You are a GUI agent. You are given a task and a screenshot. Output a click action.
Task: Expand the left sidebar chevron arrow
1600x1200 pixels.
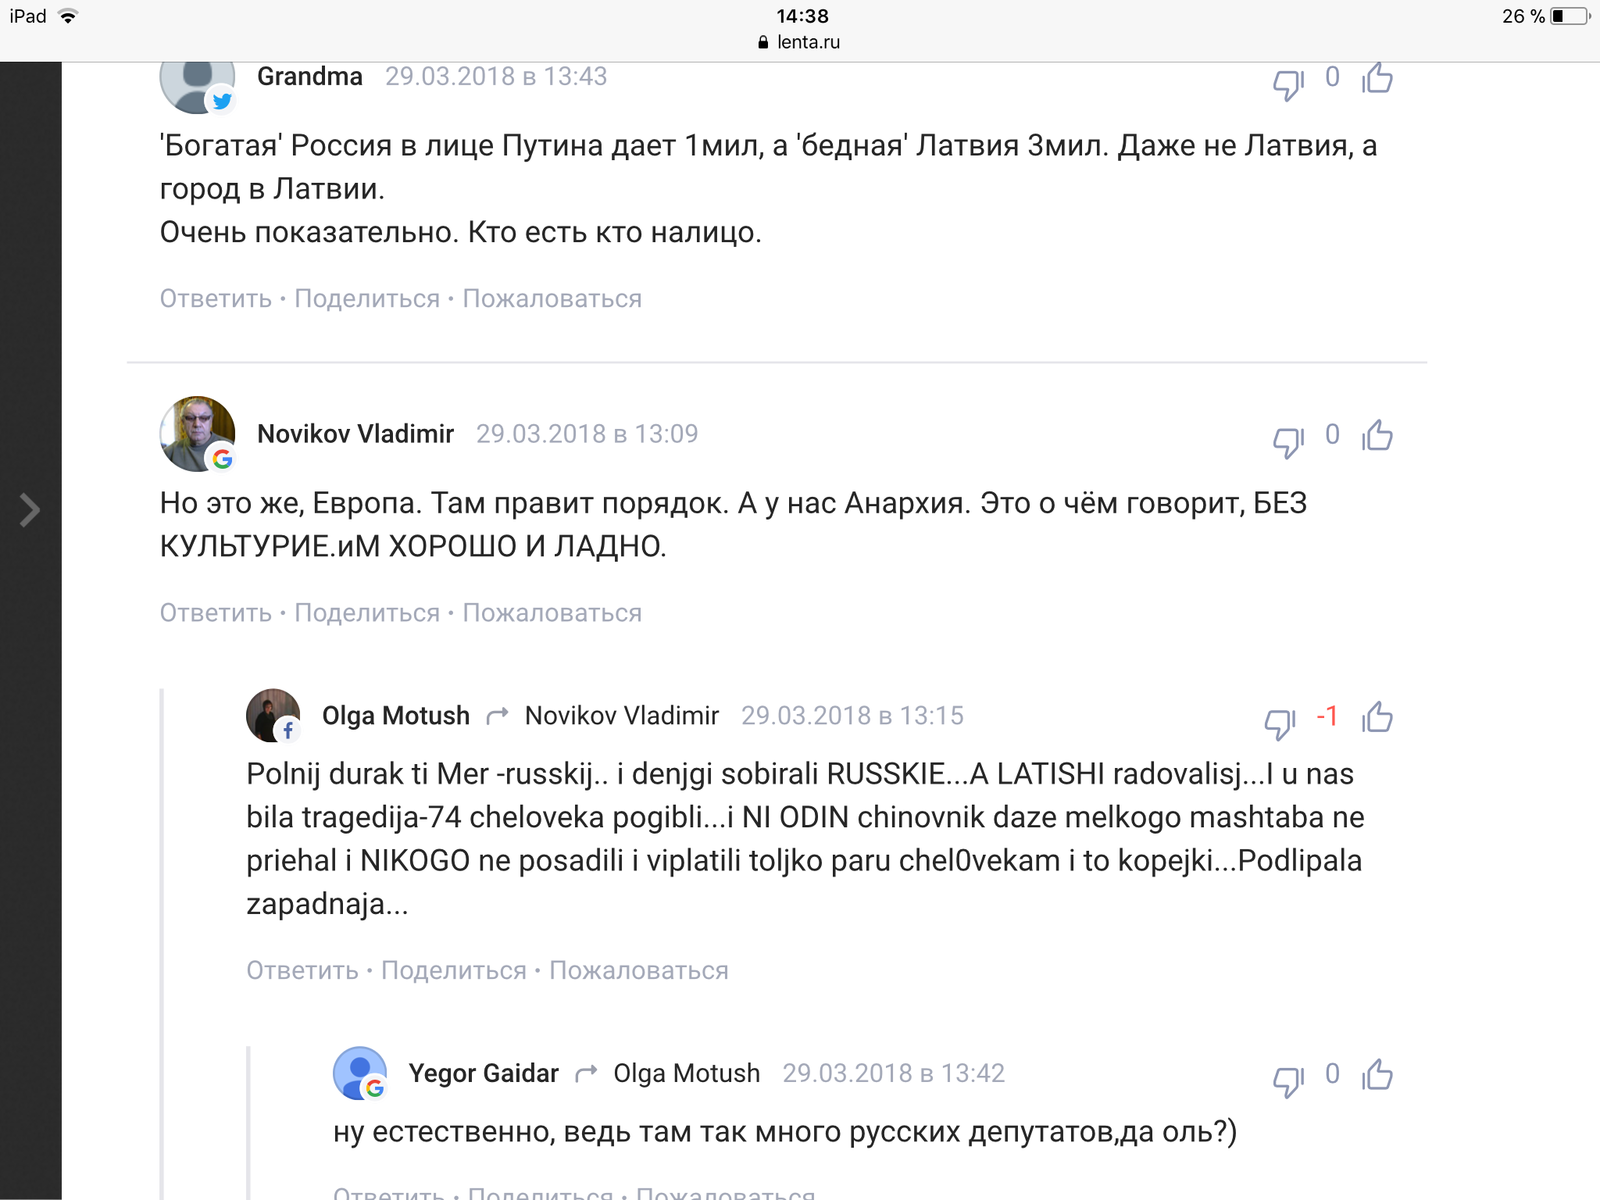click(30, 510)
